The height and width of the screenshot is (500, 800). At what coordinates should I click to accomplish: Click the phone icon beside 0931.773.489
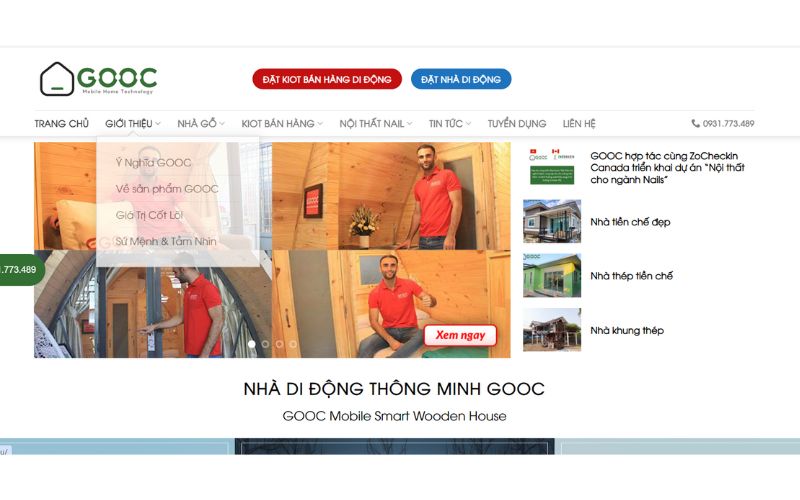coord(695,123)
